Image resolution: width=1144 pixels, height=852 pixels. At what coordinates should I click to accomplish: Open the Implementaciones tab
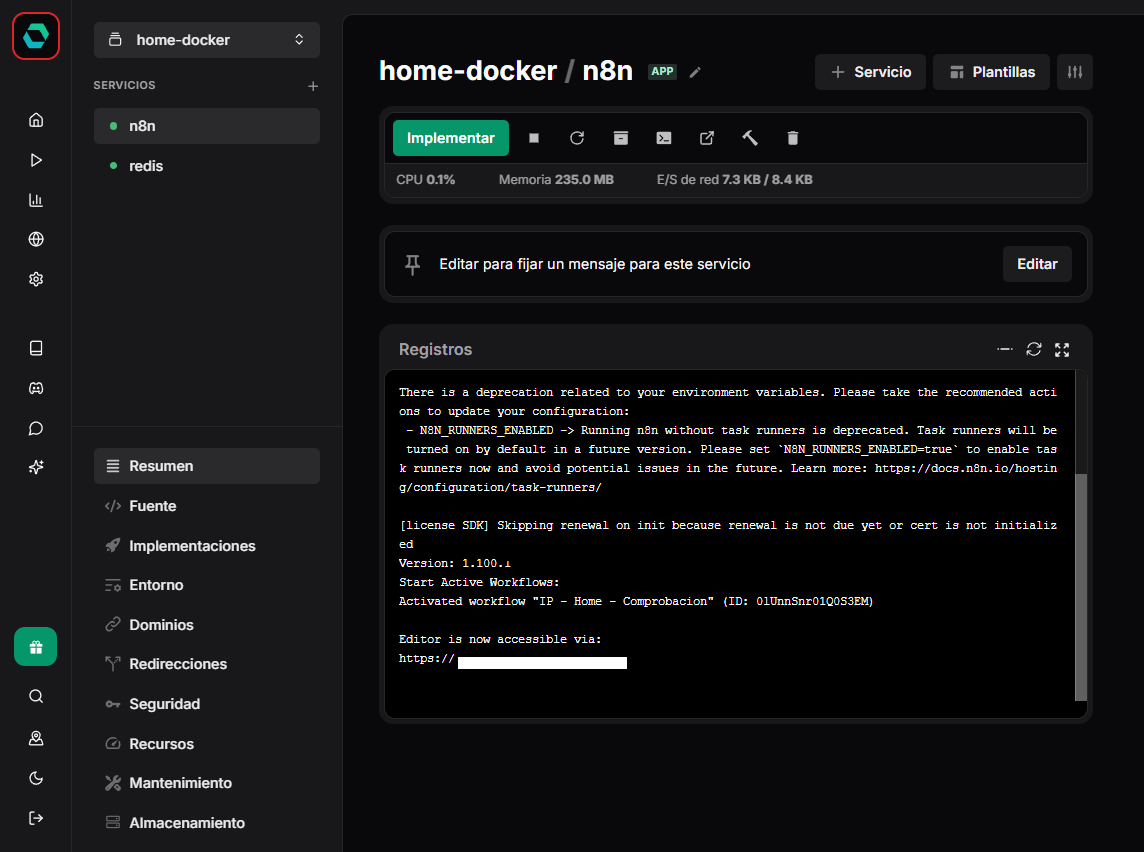pos(206,546)
